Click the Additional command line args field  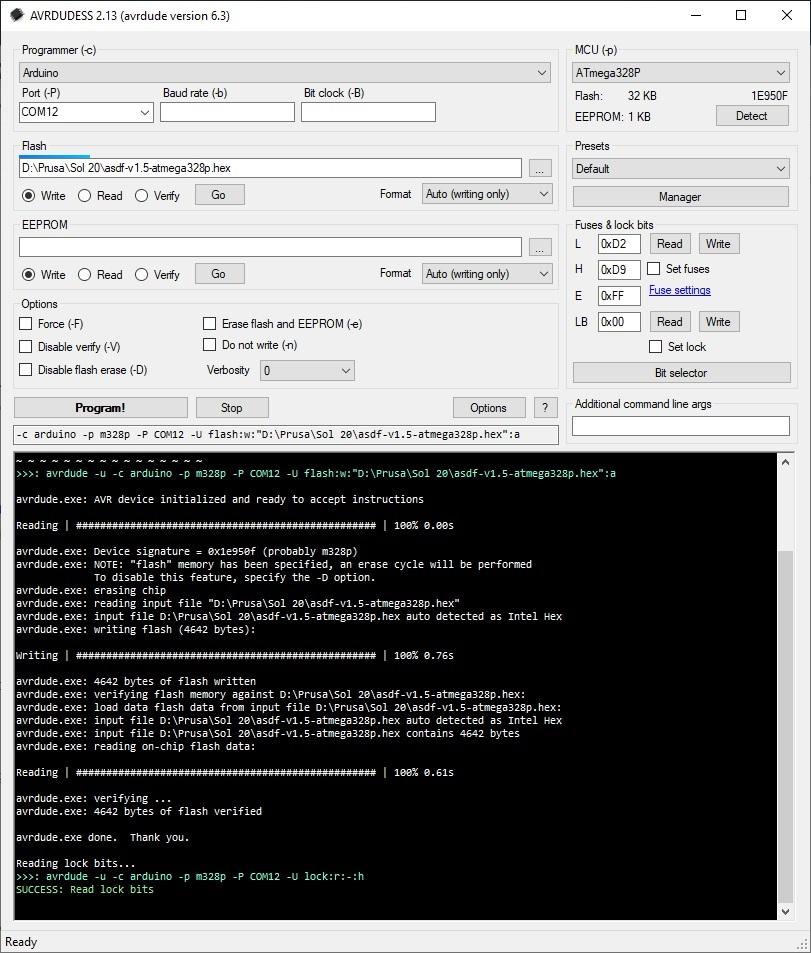(x=681, y=427)
